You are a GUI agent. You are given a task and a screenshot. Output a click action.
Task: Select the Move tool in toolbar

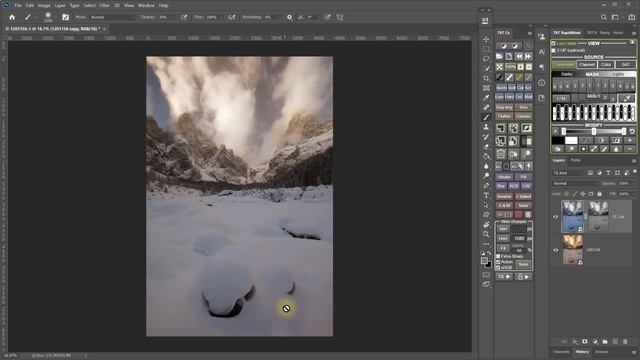point(486,39)
